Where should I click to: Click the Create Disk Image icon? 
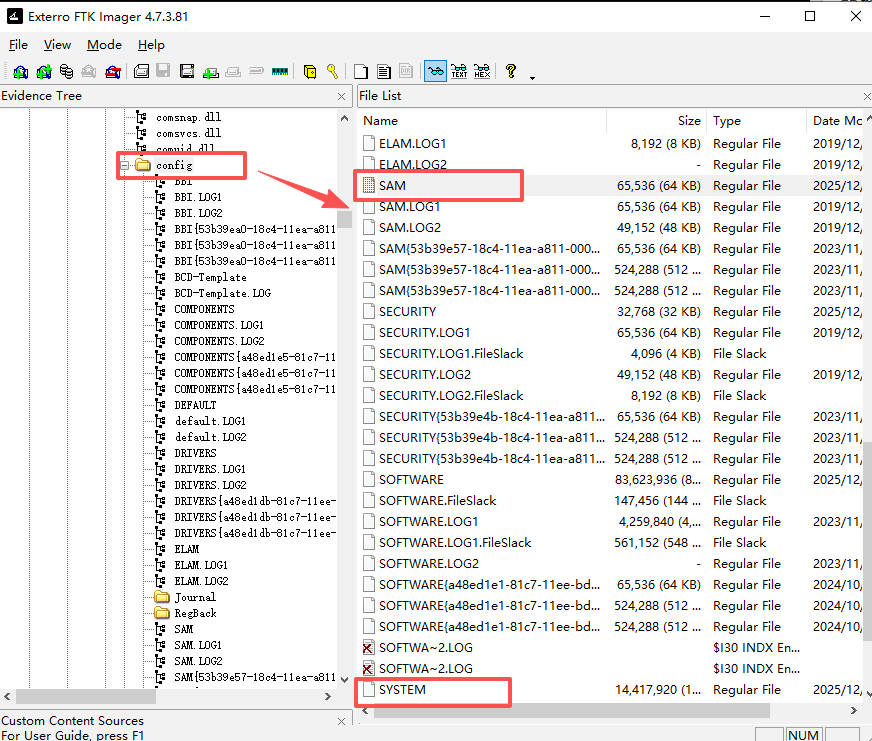click(141, 71)
